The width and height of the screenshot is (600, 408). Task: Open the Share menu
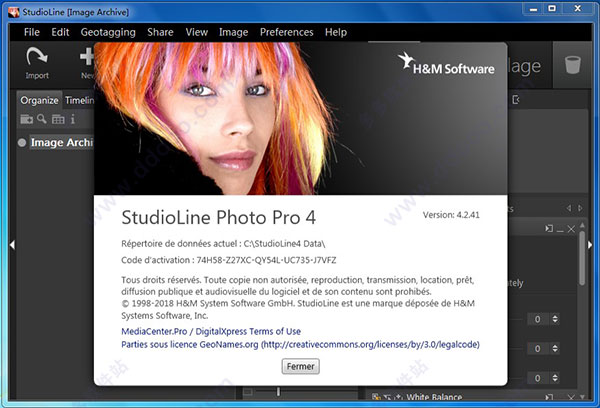(160, 32)
